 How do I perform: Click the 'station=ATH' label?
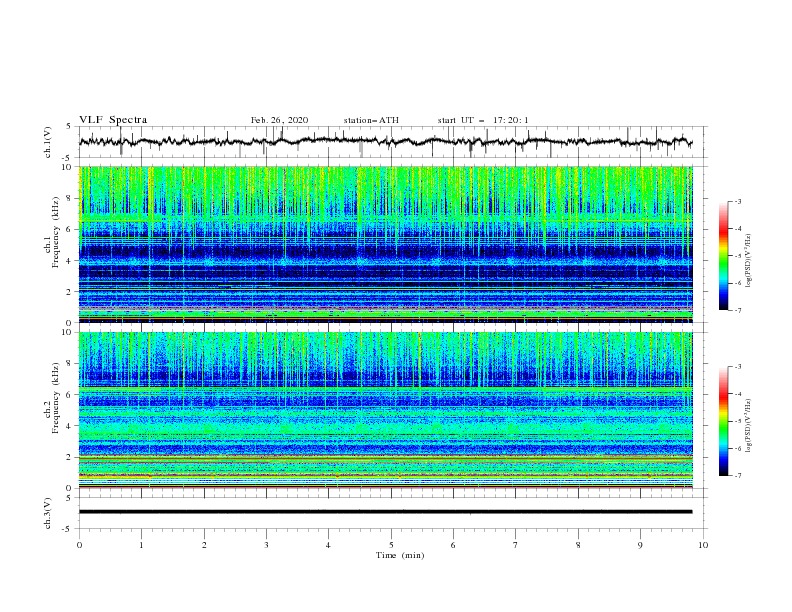tap(371, 120)
